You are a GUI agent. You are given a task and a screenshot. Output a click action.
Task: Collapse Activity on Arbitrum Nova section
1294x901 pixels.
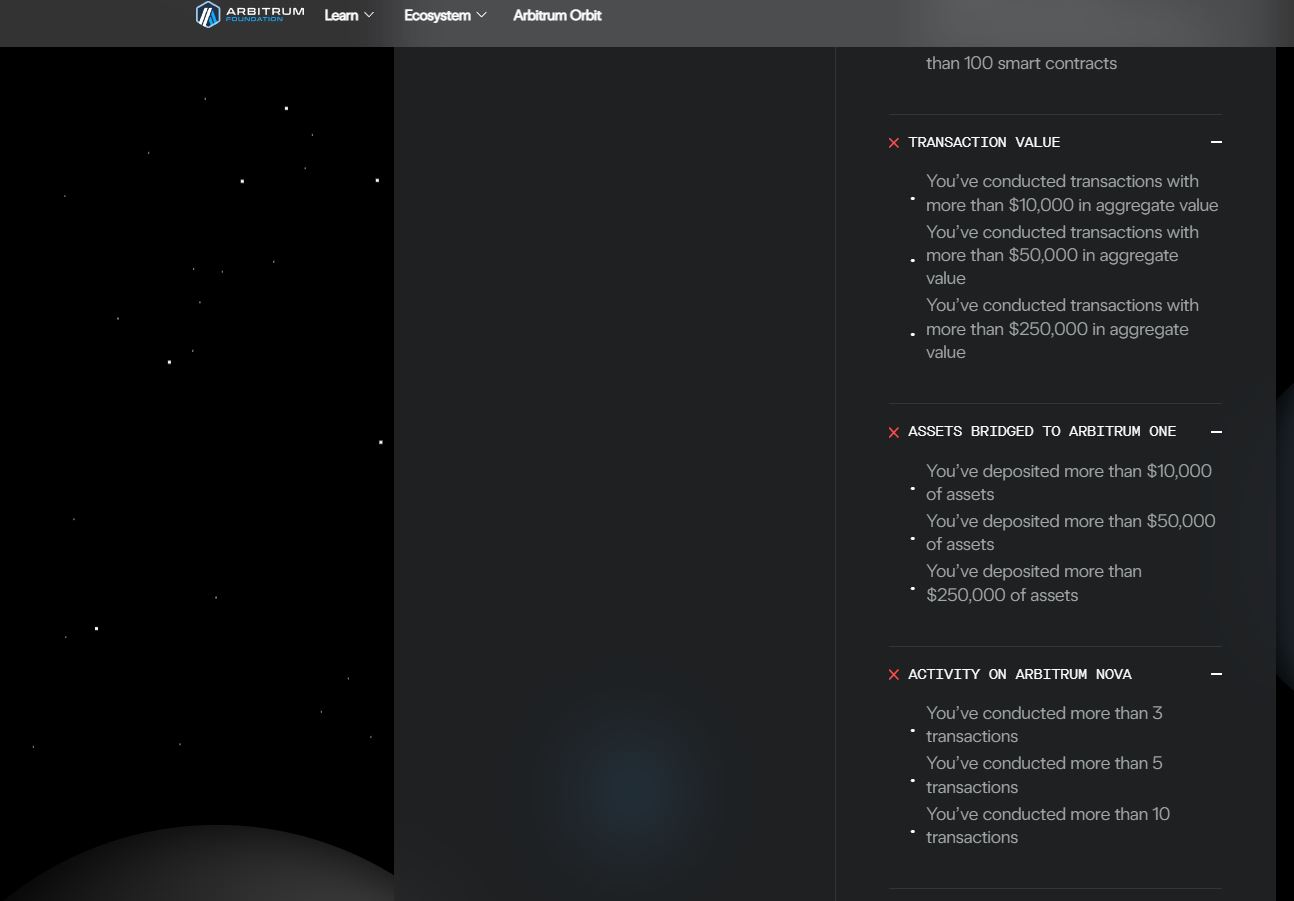(x=1216, y=674)
